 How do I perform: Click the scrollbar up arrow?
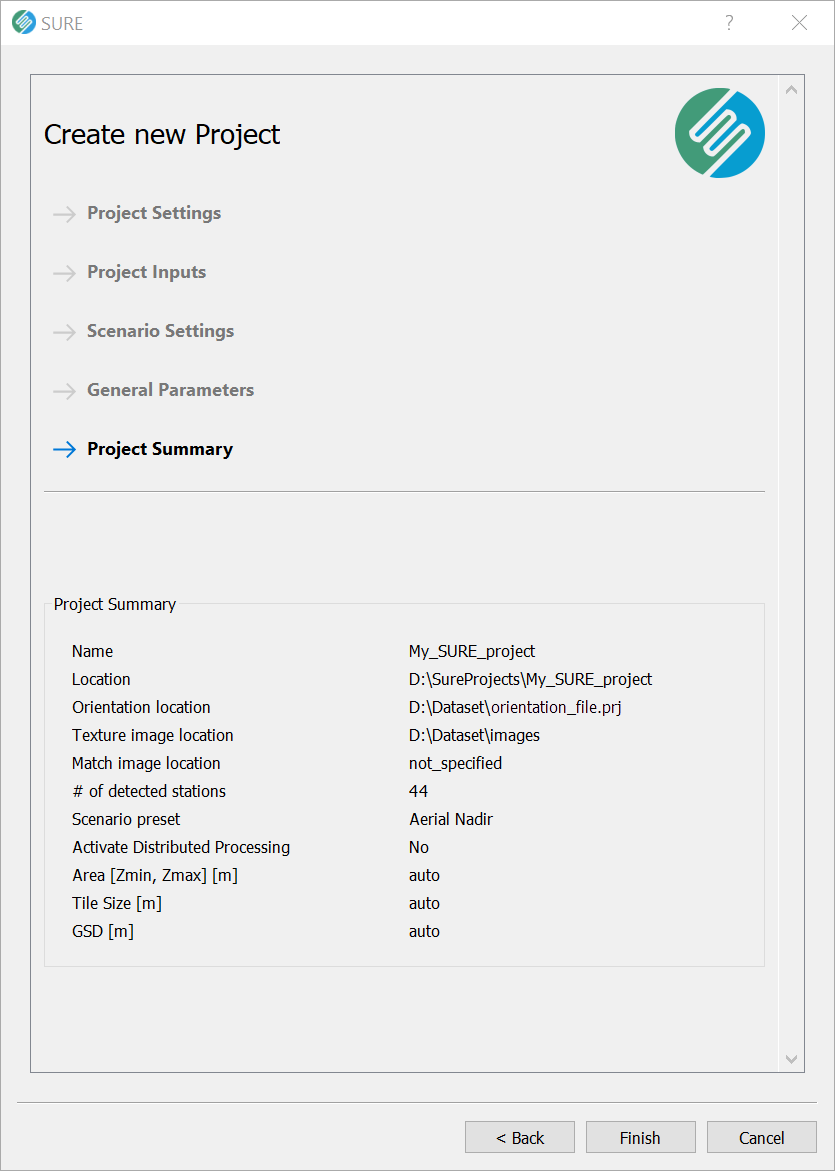[x=792, y=90]
